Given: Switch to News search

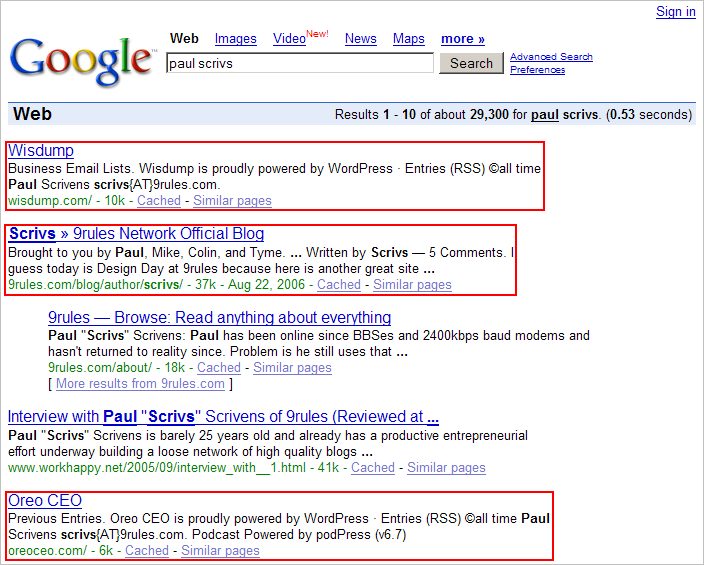Looking at the screenshot, I should pos(361,39).
